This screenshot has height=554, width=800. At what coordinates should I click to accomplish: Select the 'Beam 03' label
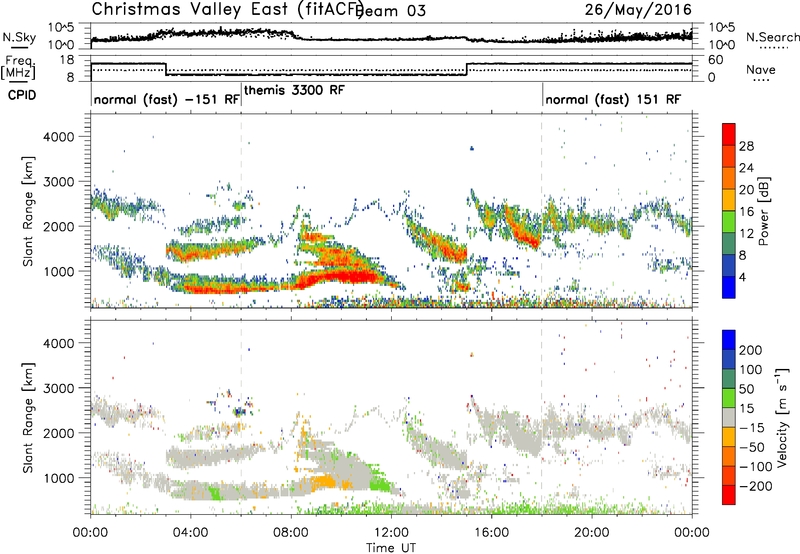(390, 11)
